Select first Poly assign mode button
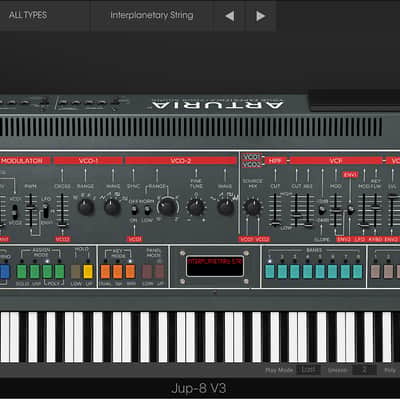Screen dimensions: 400x400 (x=47, y=272)
